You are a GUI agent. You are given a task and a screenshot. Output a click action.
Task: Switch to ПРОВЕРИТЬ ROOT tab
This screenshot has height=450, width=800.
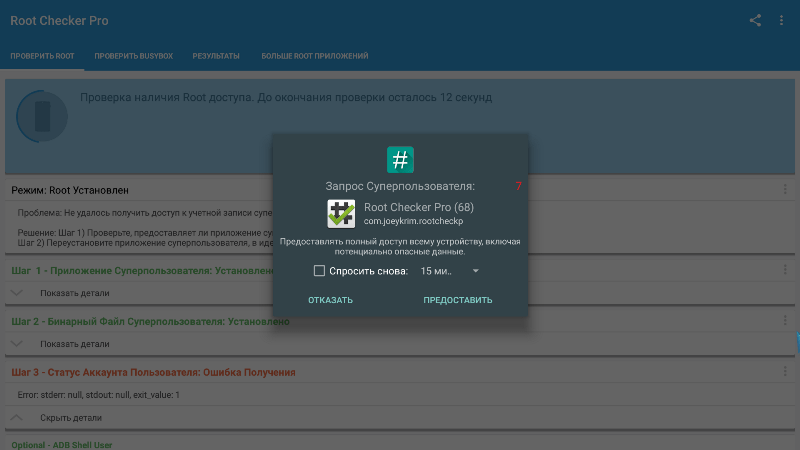(x=42, y=56)
